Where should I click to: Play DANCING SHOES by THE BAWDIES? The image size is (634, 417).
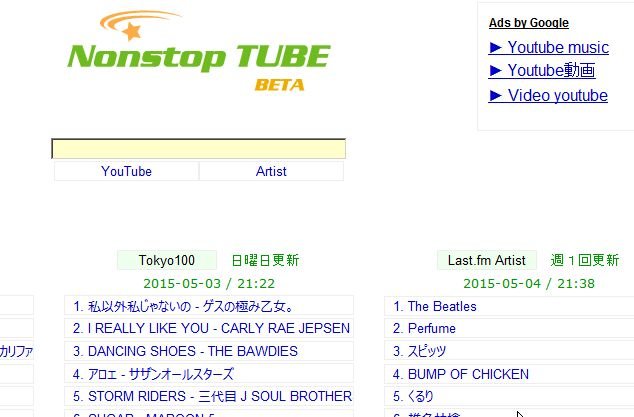[209, 351]
